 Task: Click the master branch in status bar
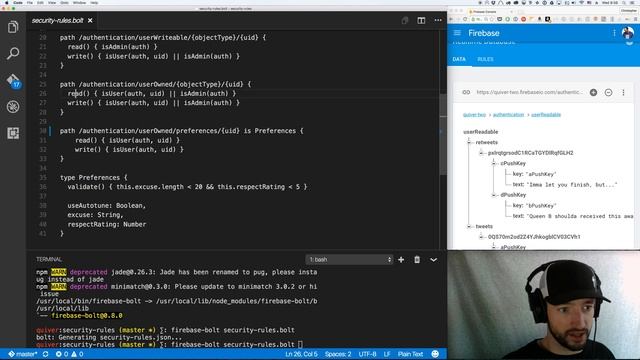[22, 354]
